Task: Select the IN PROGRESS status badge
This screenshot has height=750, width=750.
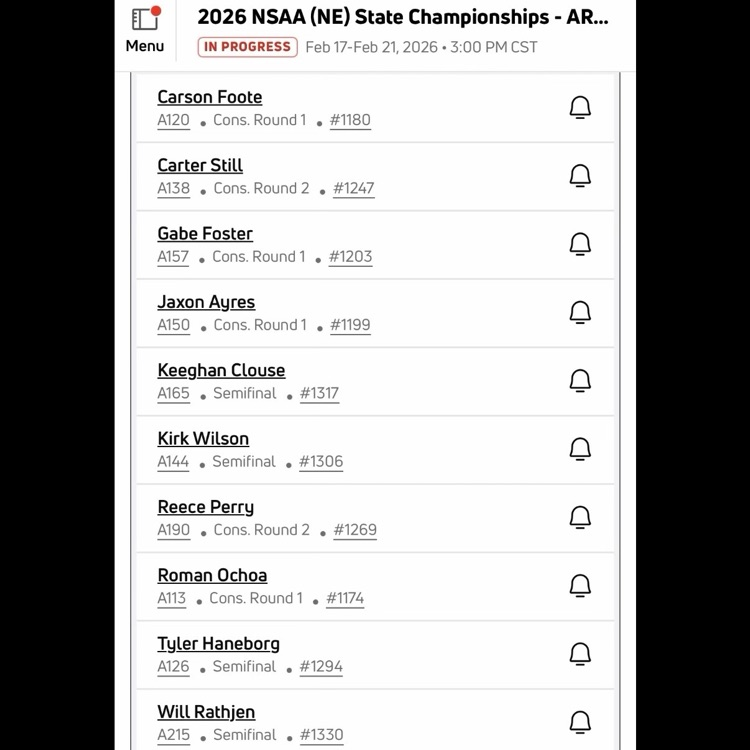Action: 247,47
